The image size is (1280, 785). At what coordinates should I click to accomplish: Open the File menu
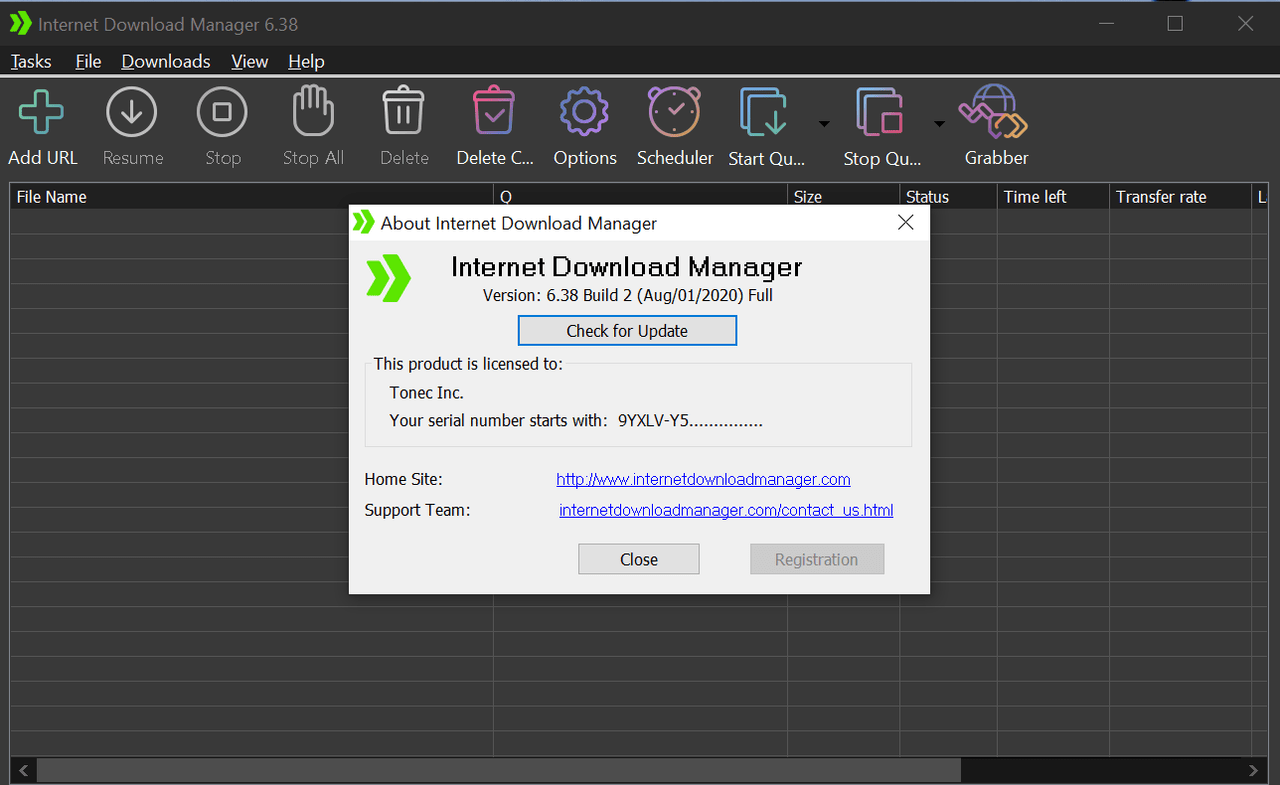coord(88,61)
